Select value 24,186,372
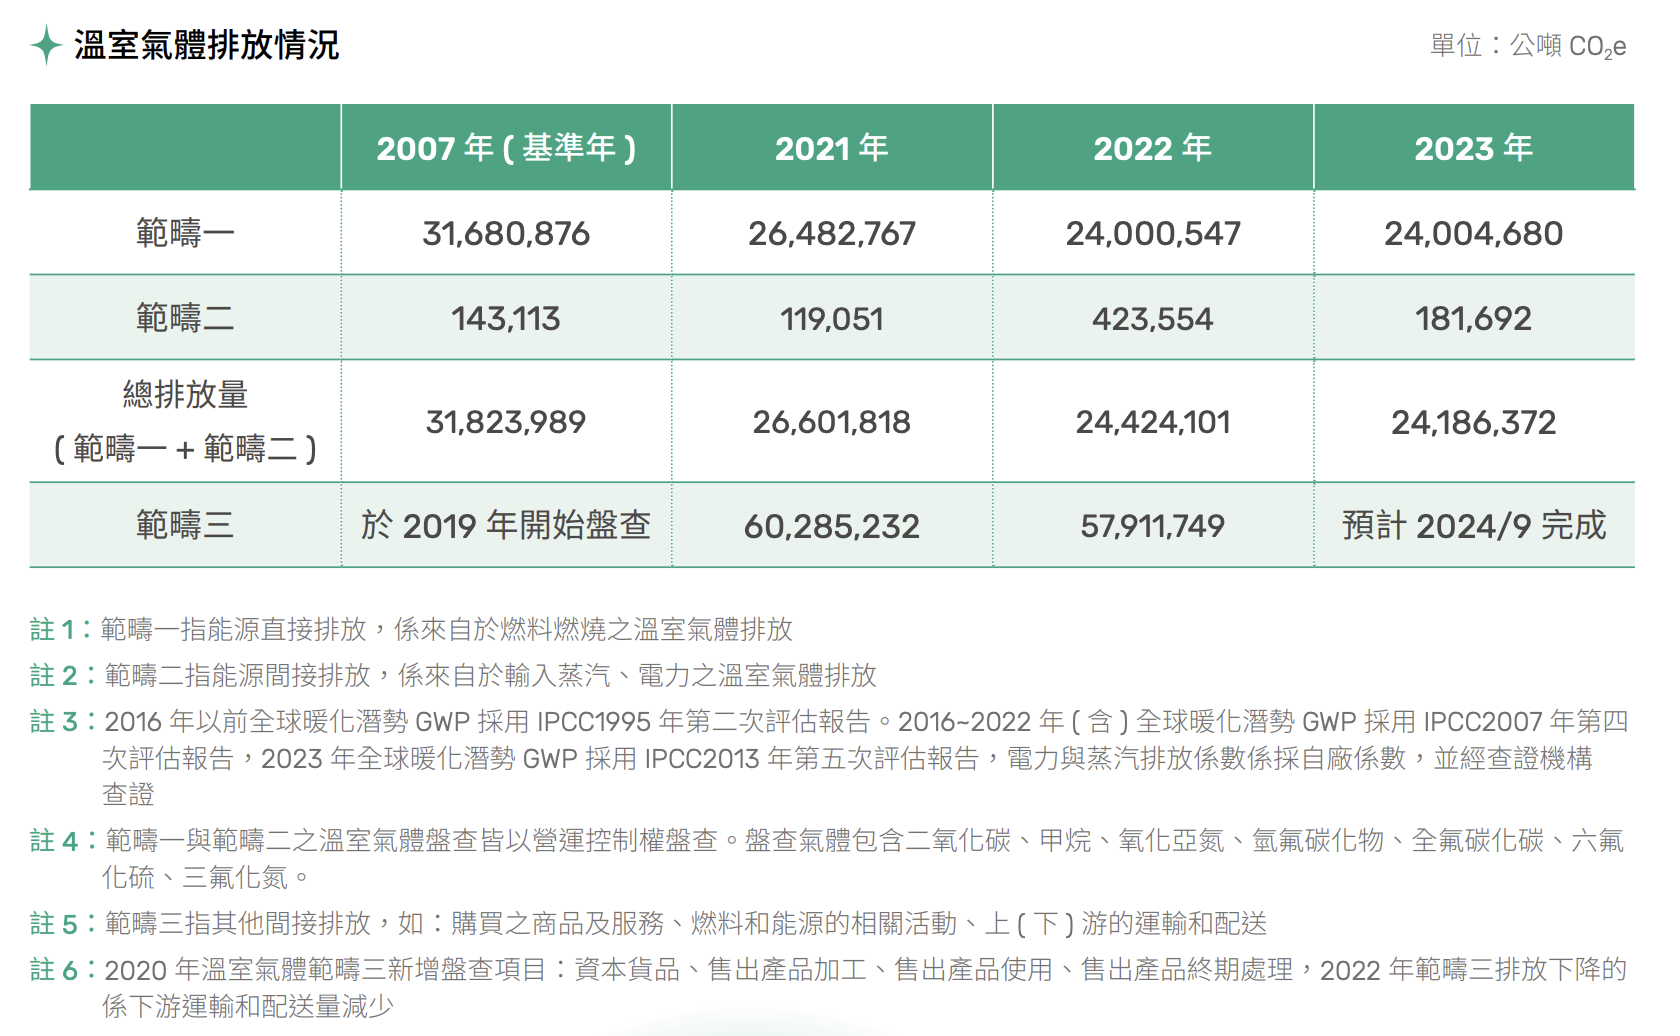This screenshot has height=1036, width=1680. tap(1474, 422)
